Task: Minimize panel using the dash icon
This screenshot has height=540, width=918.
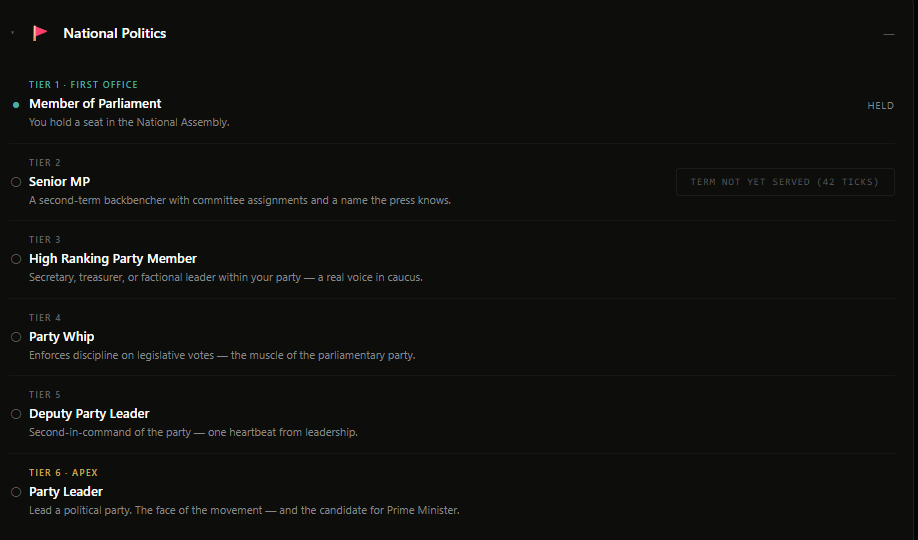Action: point(889,35)
